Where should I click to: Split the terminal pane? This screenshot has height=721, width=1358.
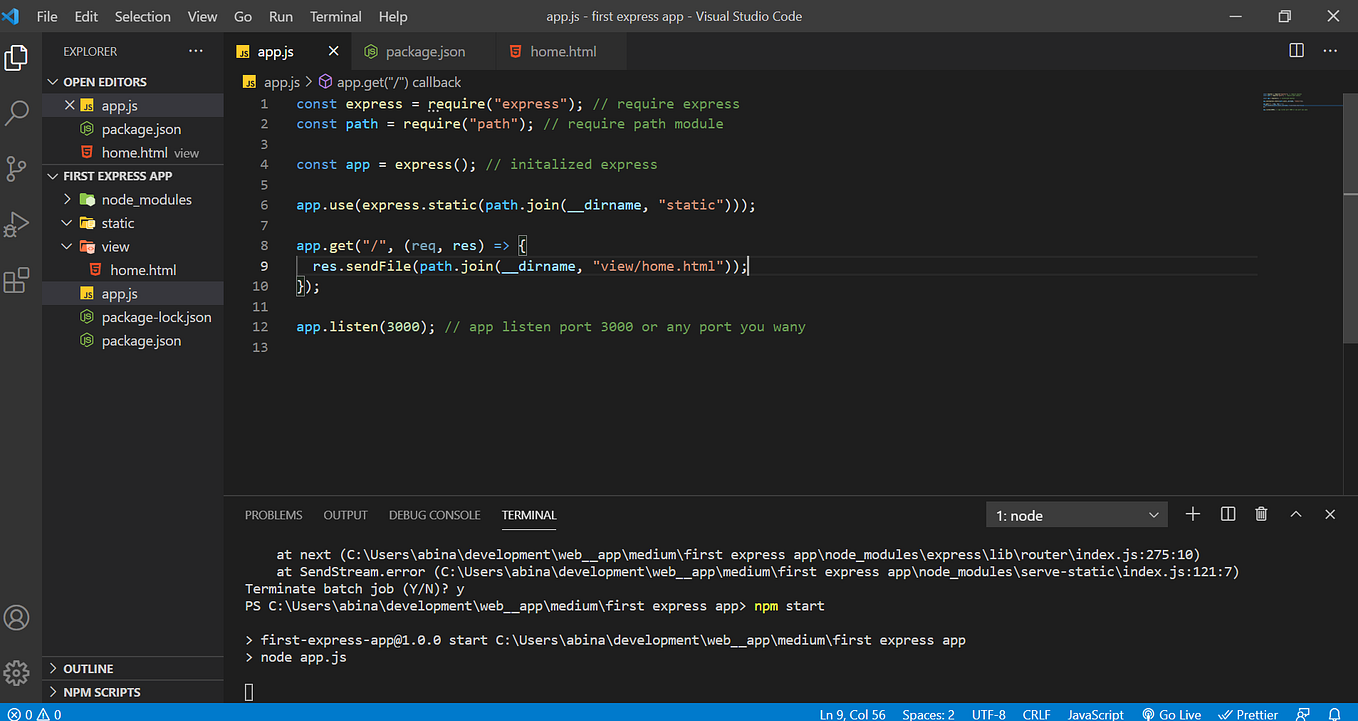[1227, 513]
